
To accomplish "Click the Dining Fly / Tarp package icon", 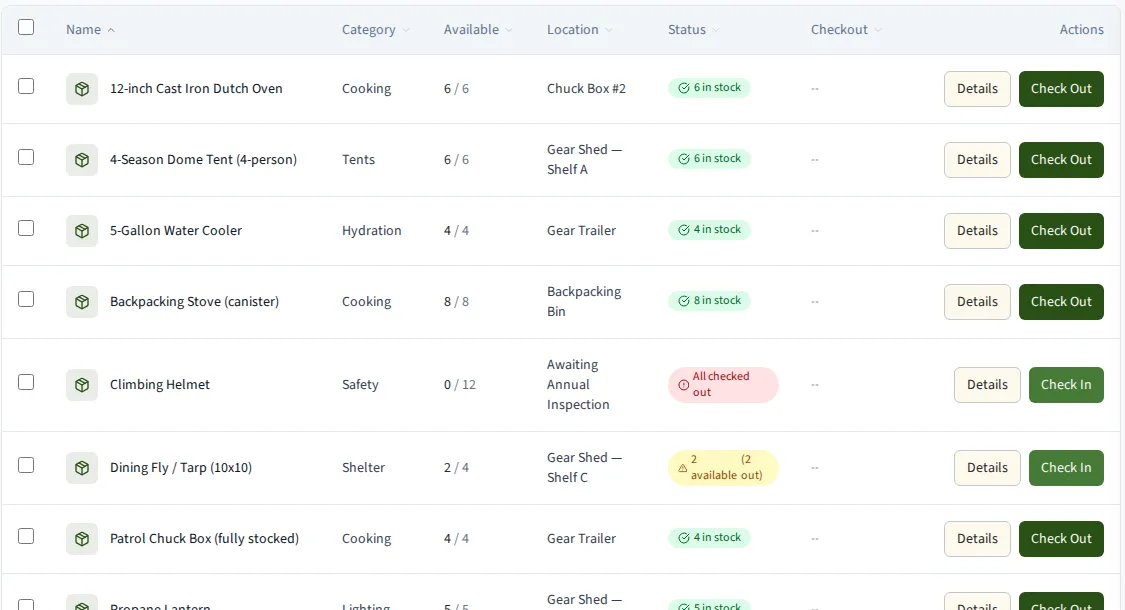I will coord(82,468).
